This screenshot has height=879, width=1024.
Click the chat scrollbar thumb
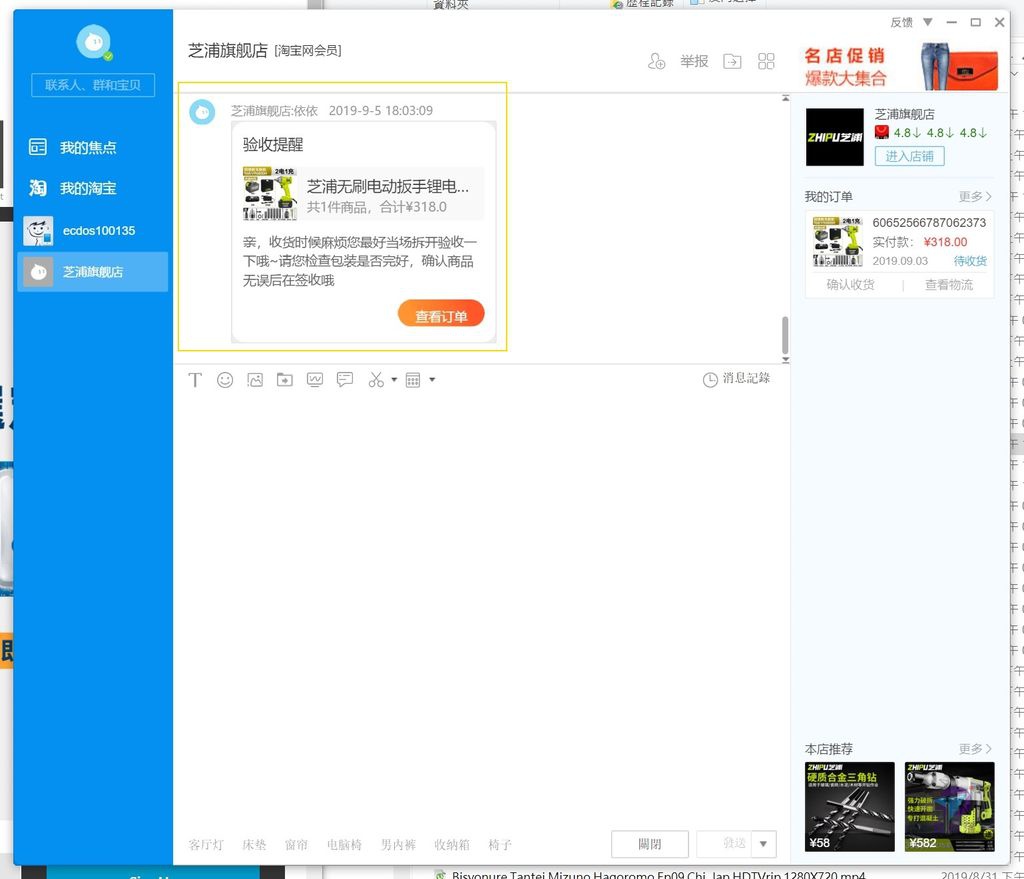[x=785, y=334]
